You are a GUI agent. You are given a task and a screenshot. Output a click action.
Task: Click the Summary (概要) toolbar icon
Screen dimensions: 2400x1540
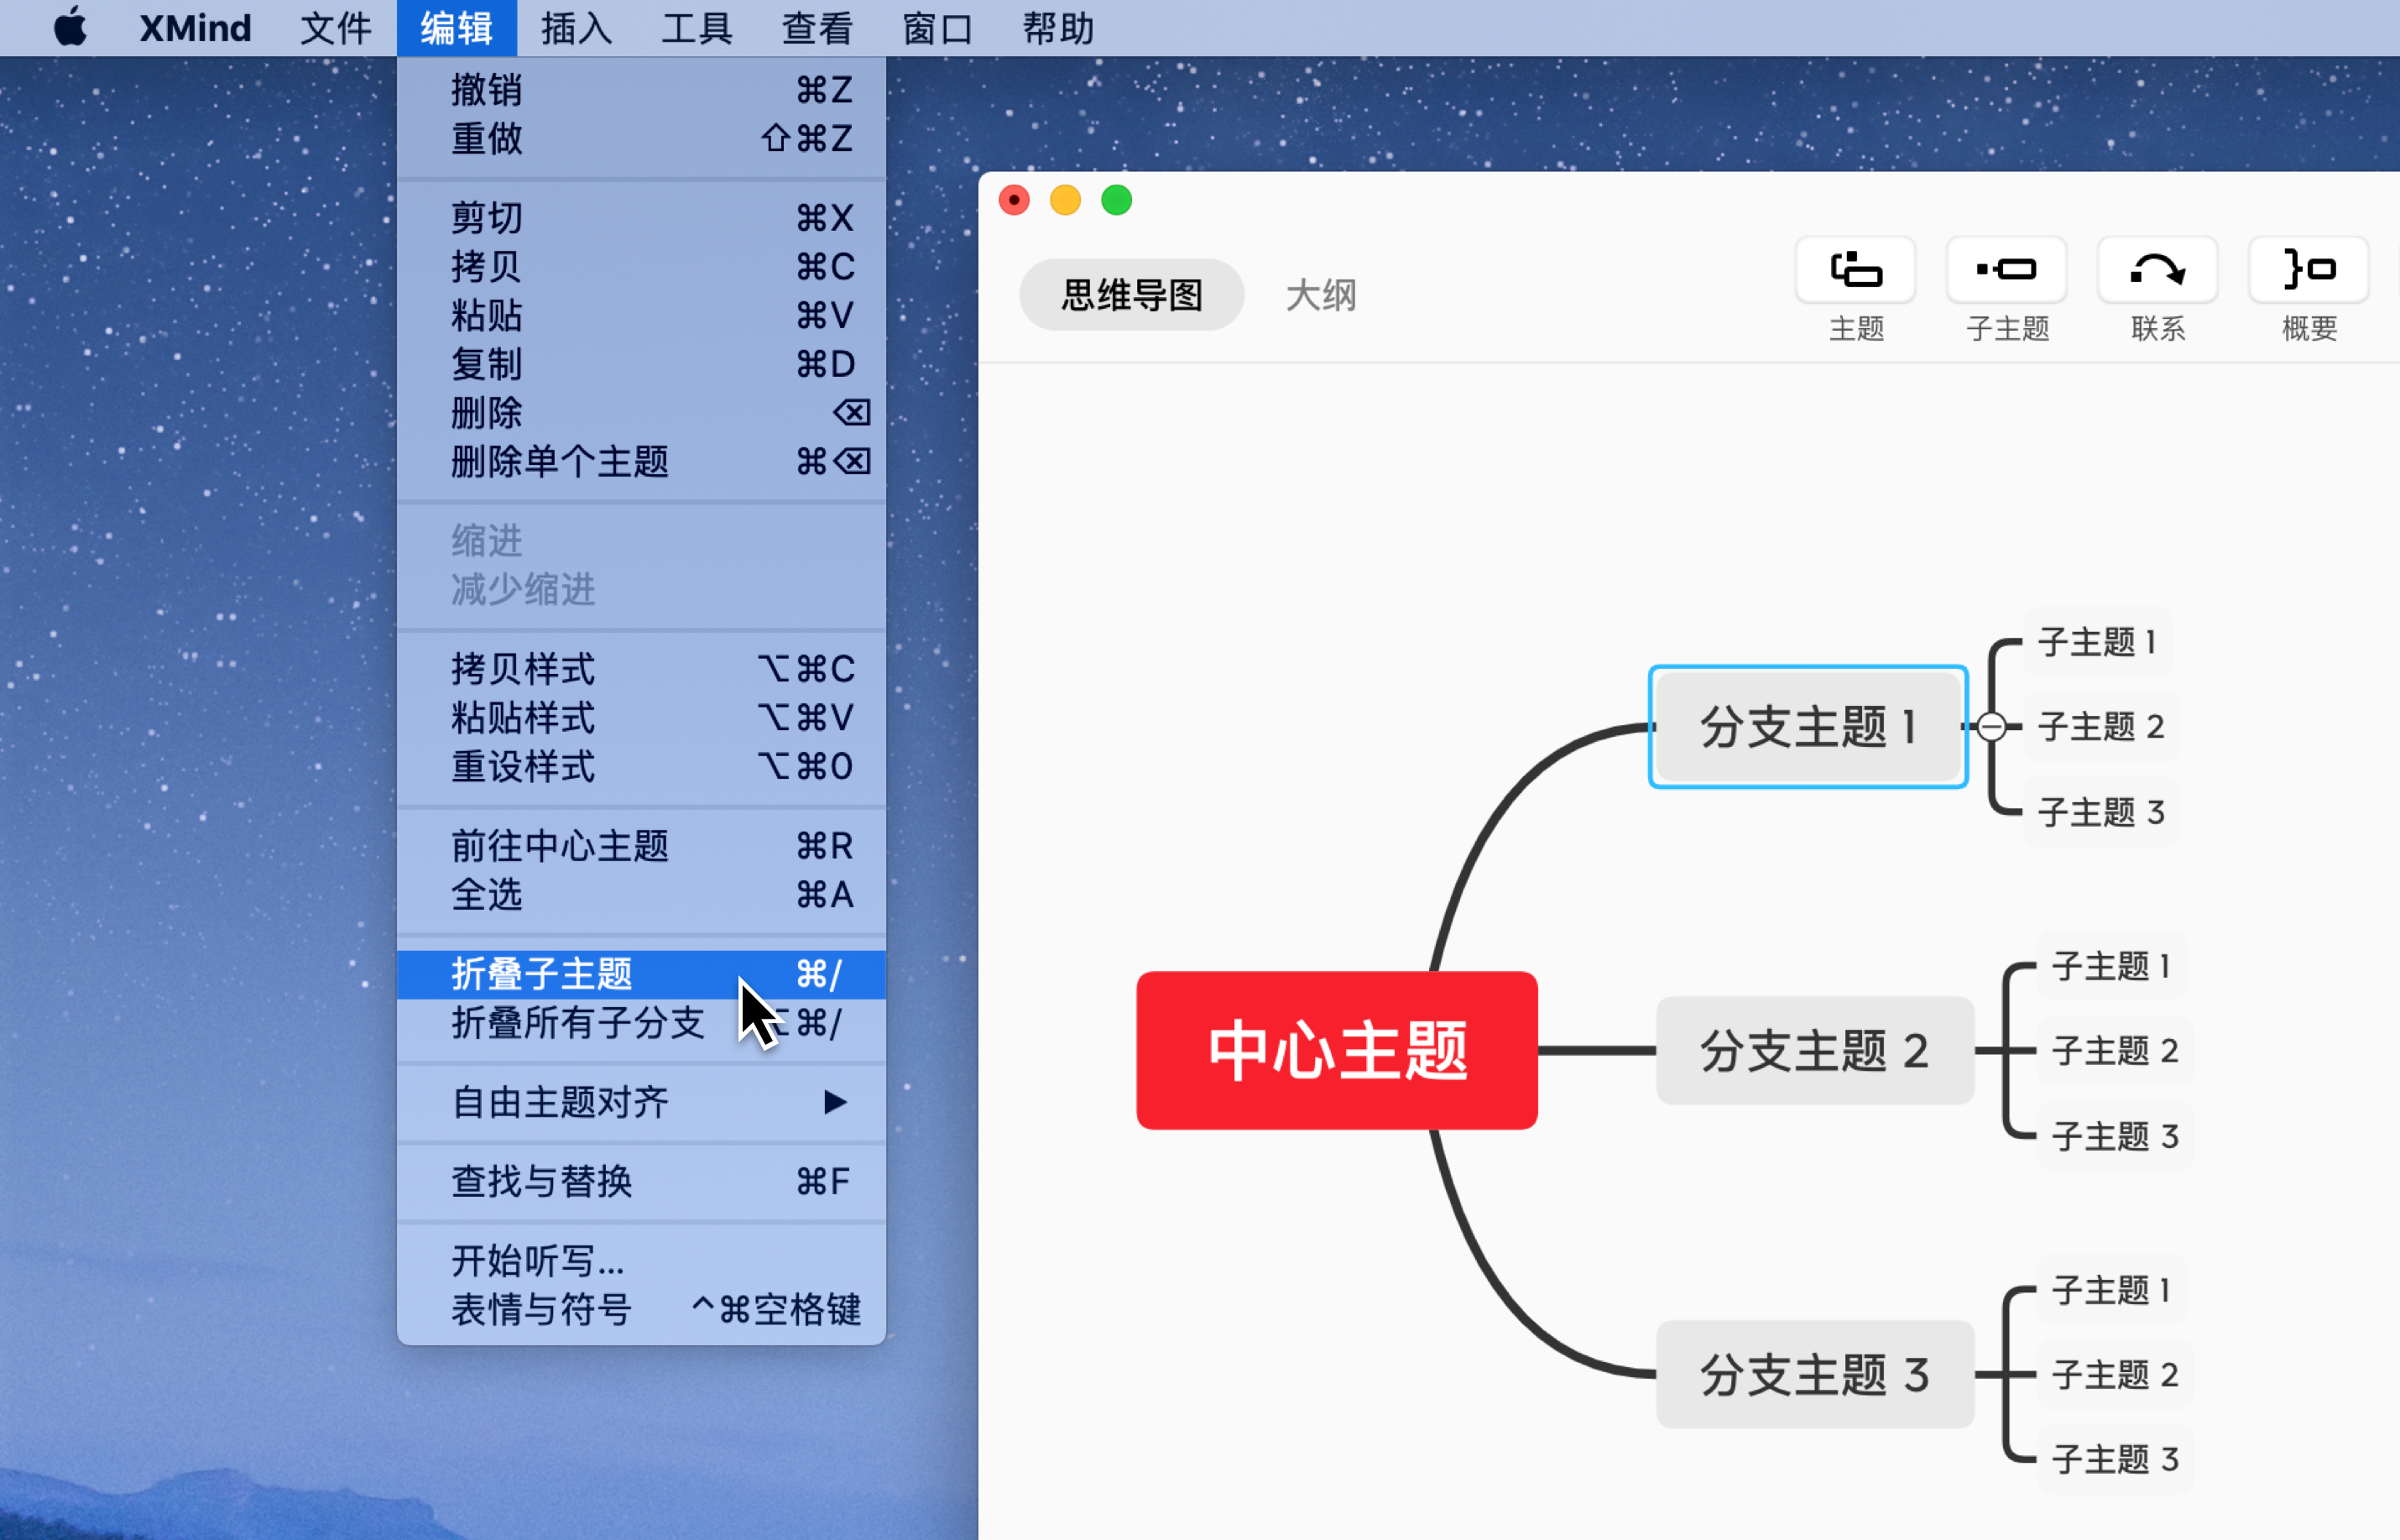2308,270
